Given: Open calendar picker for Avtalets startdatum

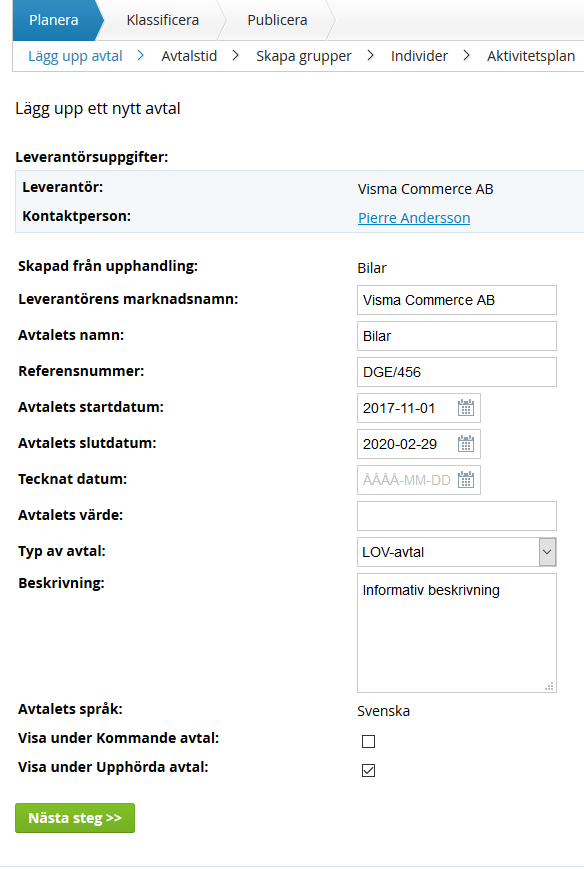Looking at the screenshot, I should click(465, 408).
